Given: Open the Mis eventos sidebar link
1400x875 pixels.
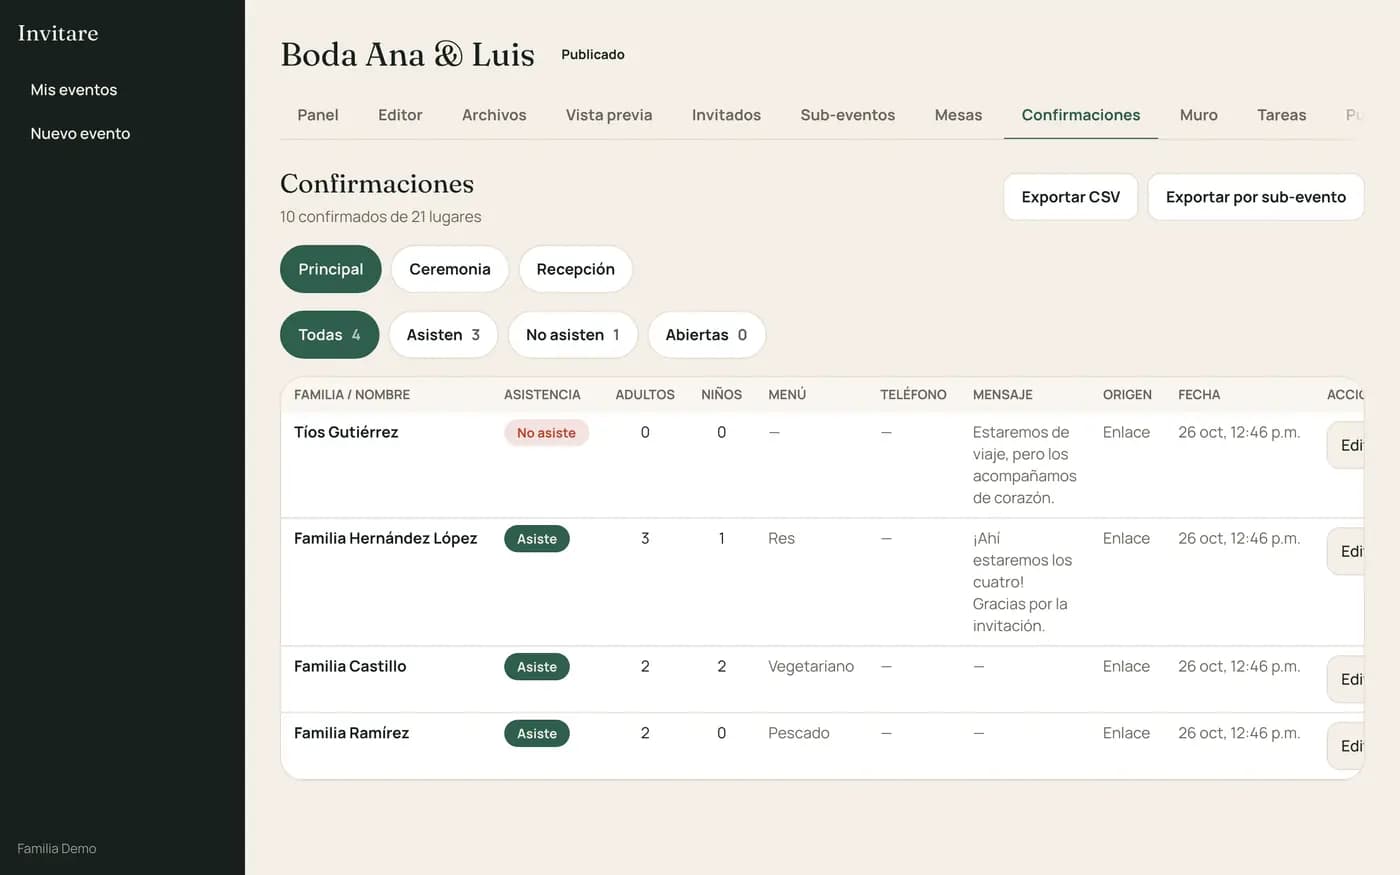Looking at the screenshot, I should pyautogui.click(x=74, y=90).
